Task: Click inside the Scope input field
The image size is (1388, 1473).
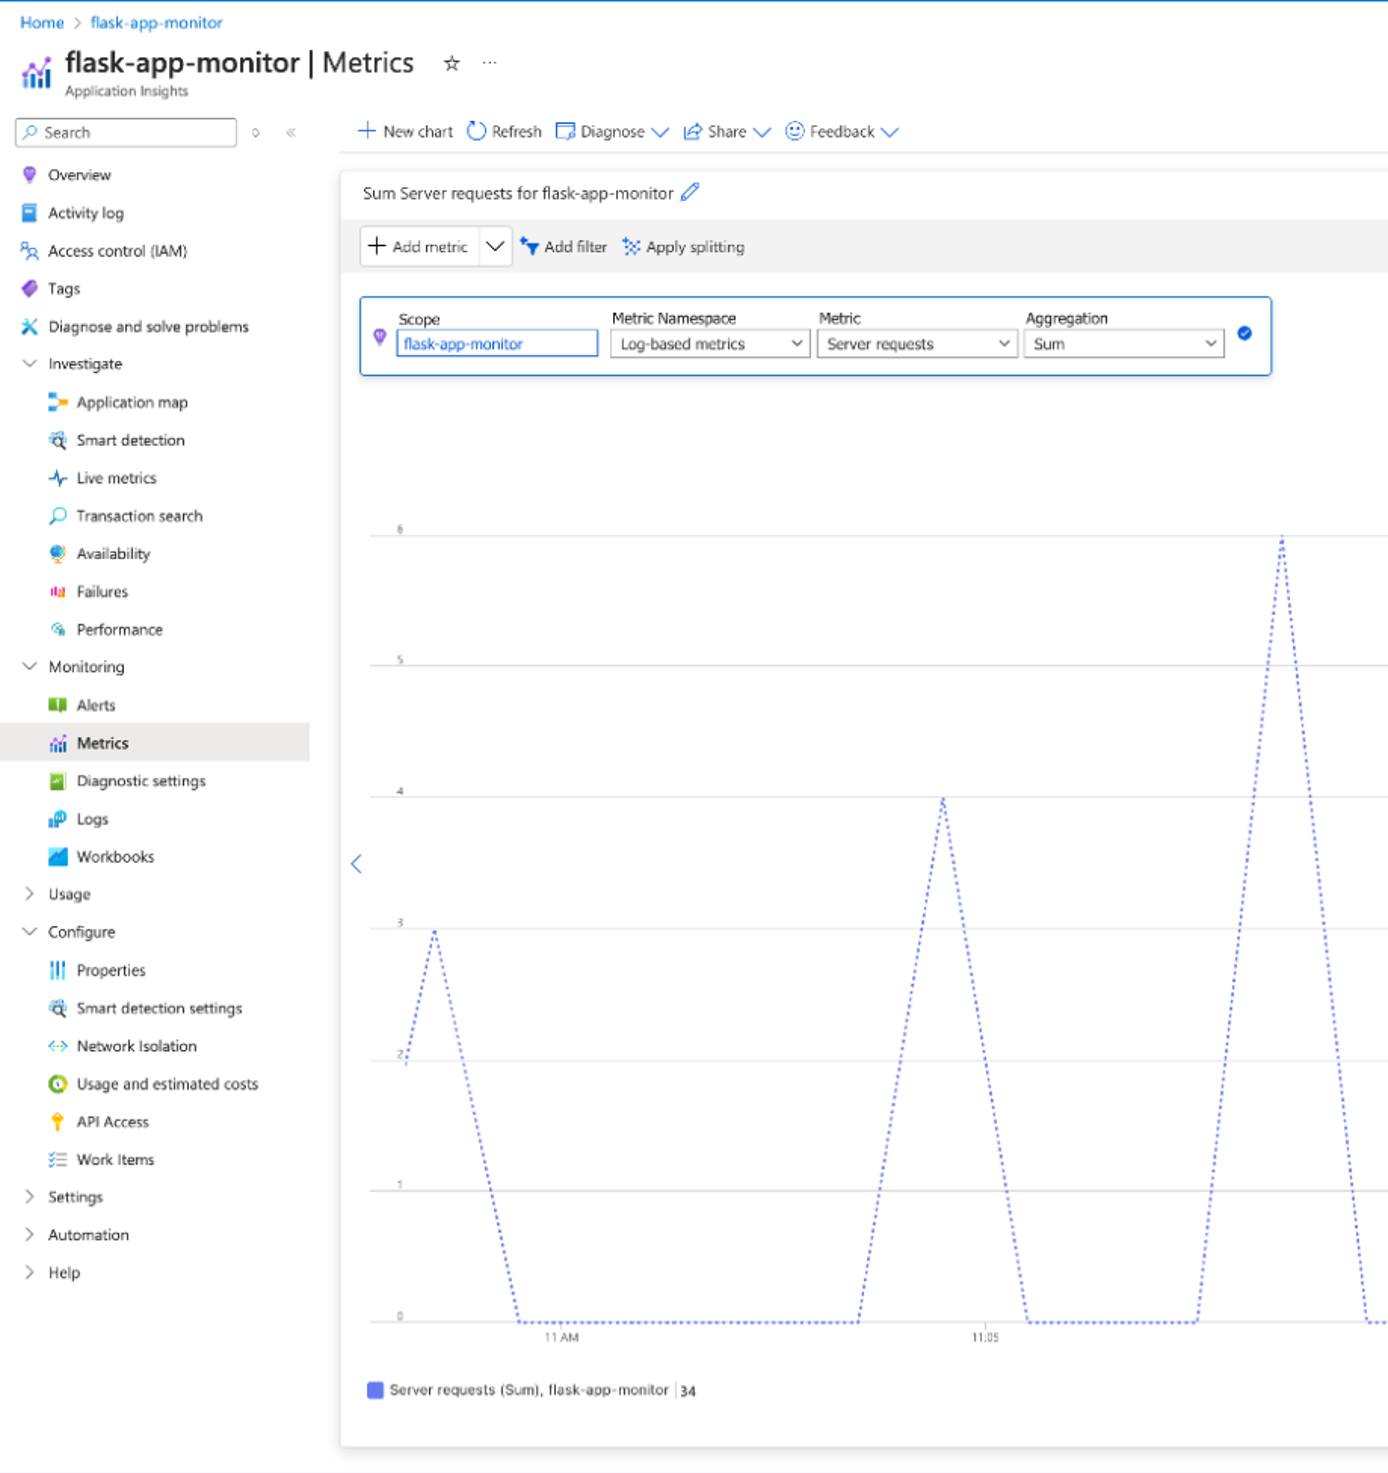Action: [496, 343]
